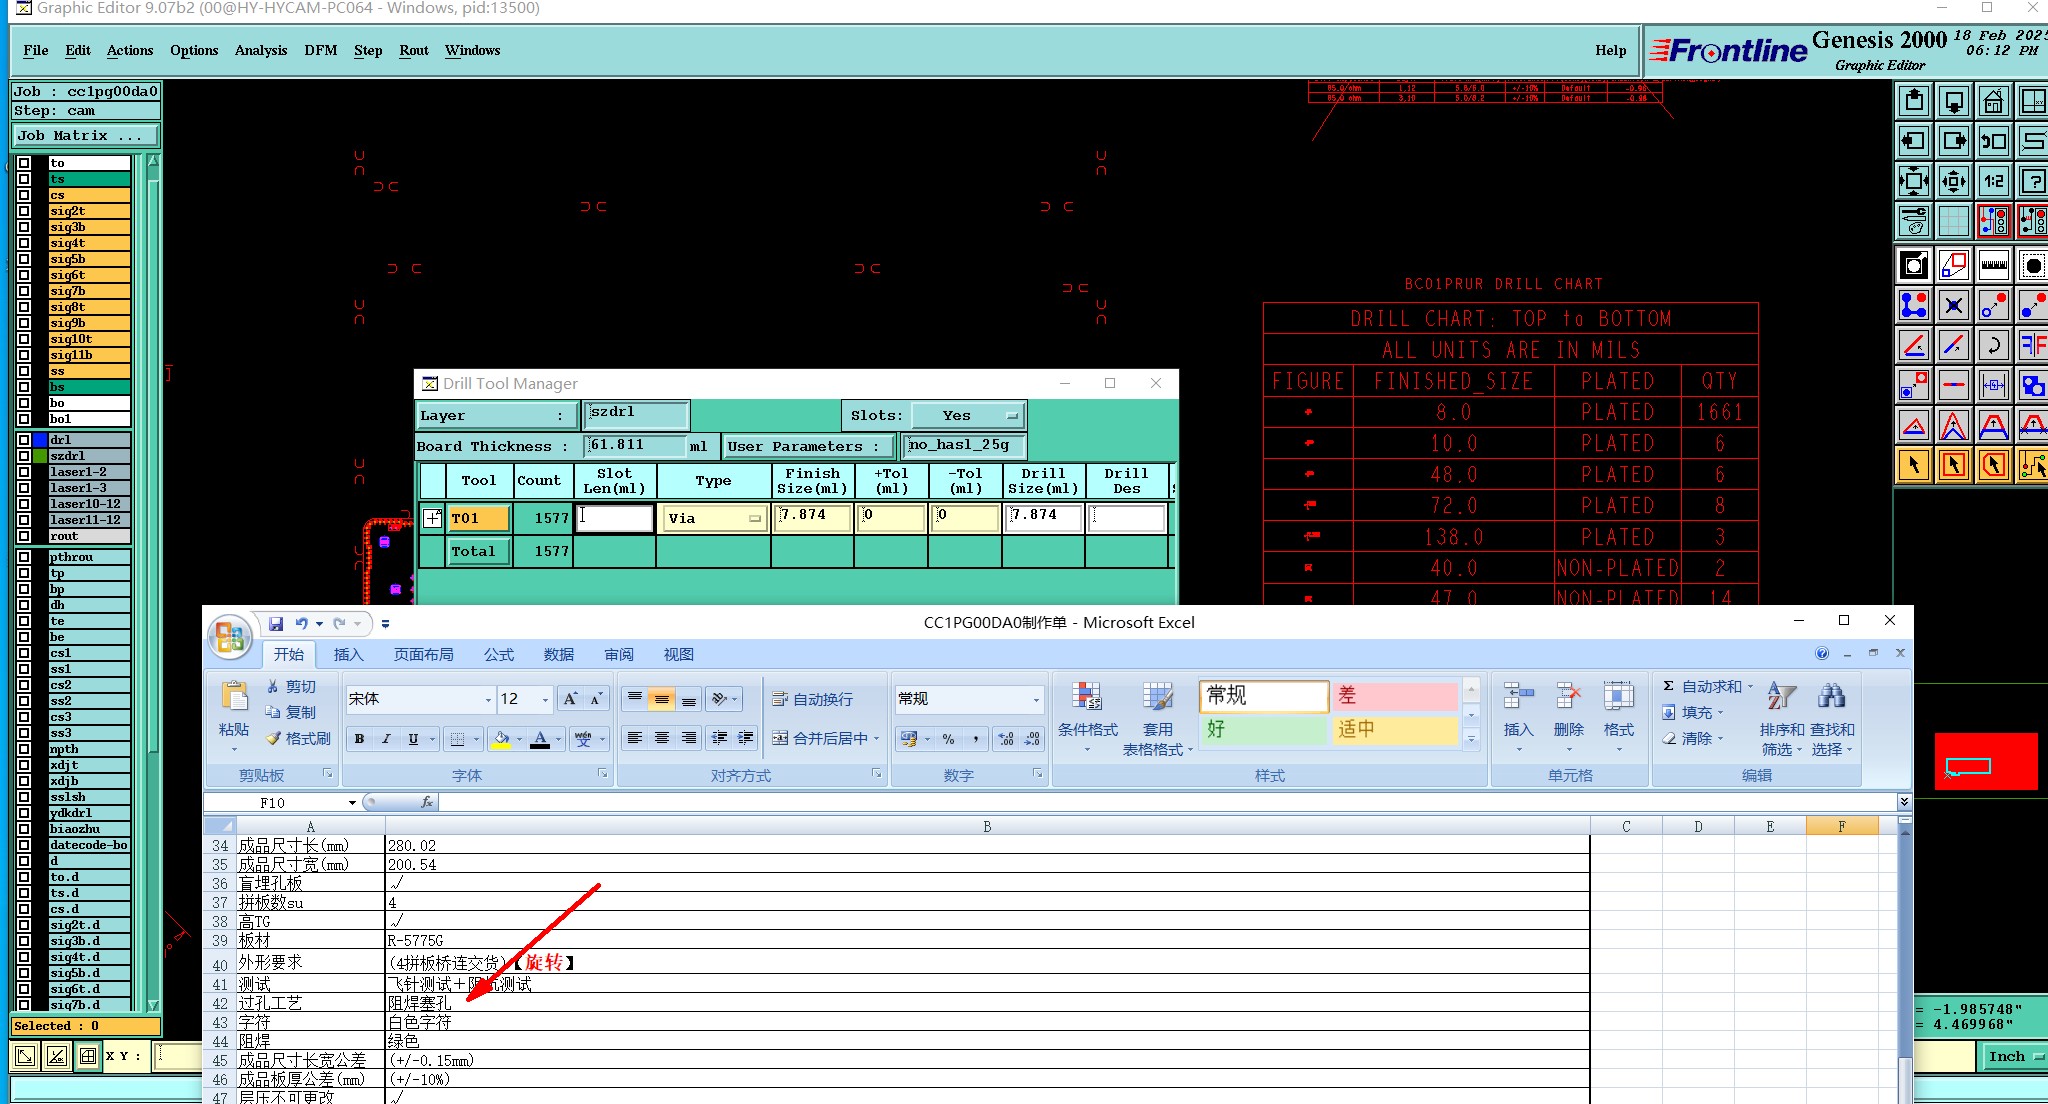Screen dimensions: 2048x1104
Task: Open the Analysis menu
Action: [x=260, y=50]
